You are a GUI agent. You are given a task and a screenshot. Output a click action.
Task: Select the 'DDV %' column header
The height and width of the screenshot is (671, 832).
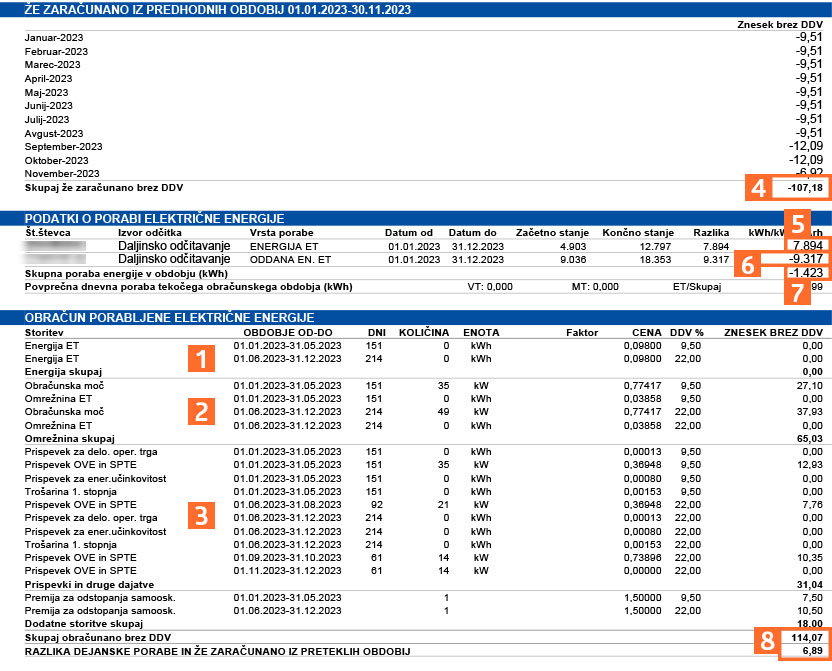click(687, 333)
